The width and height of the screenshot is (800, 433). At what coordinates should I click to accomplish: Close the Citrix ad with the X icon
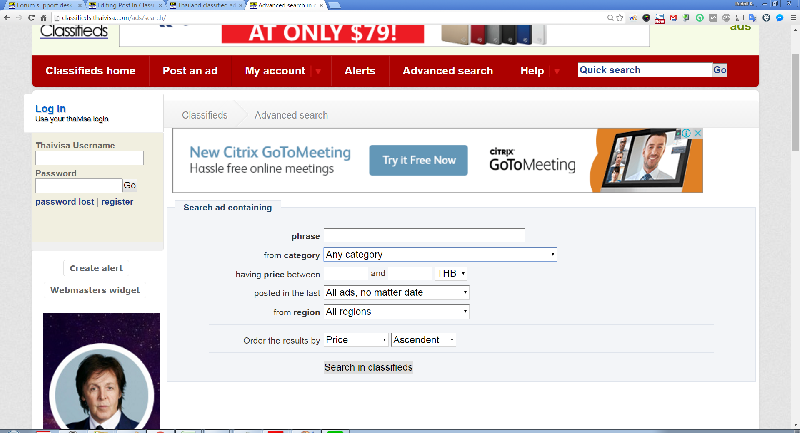(697, 133)
